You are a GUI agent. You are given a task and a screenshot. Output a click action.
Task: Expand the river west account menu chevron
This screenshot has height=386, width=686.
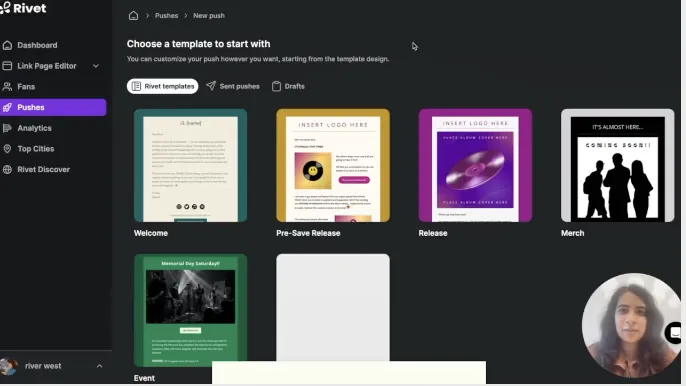pyautogui.click(x=99, y=366)
